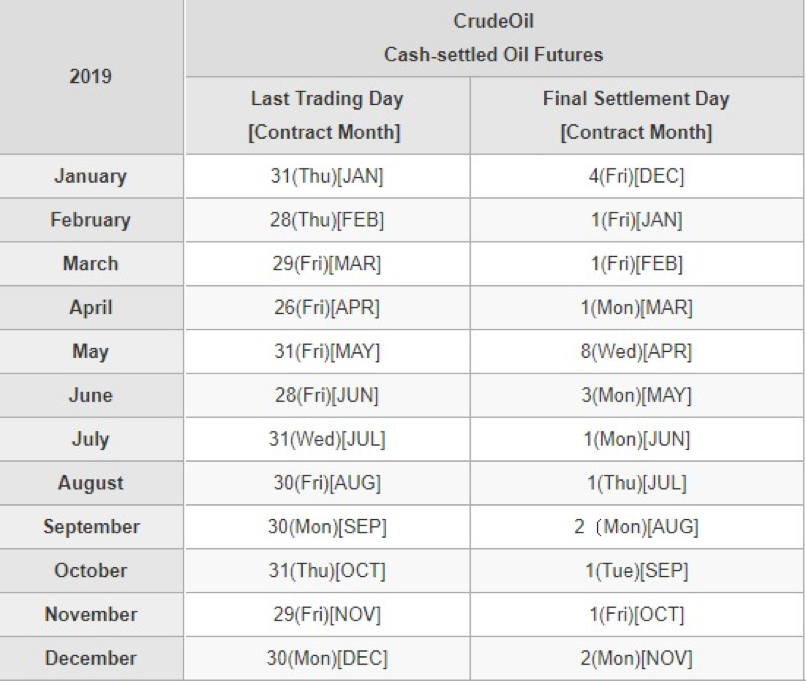Select the January row label
This screenshot has width=806, height=681.
point(91,176)
